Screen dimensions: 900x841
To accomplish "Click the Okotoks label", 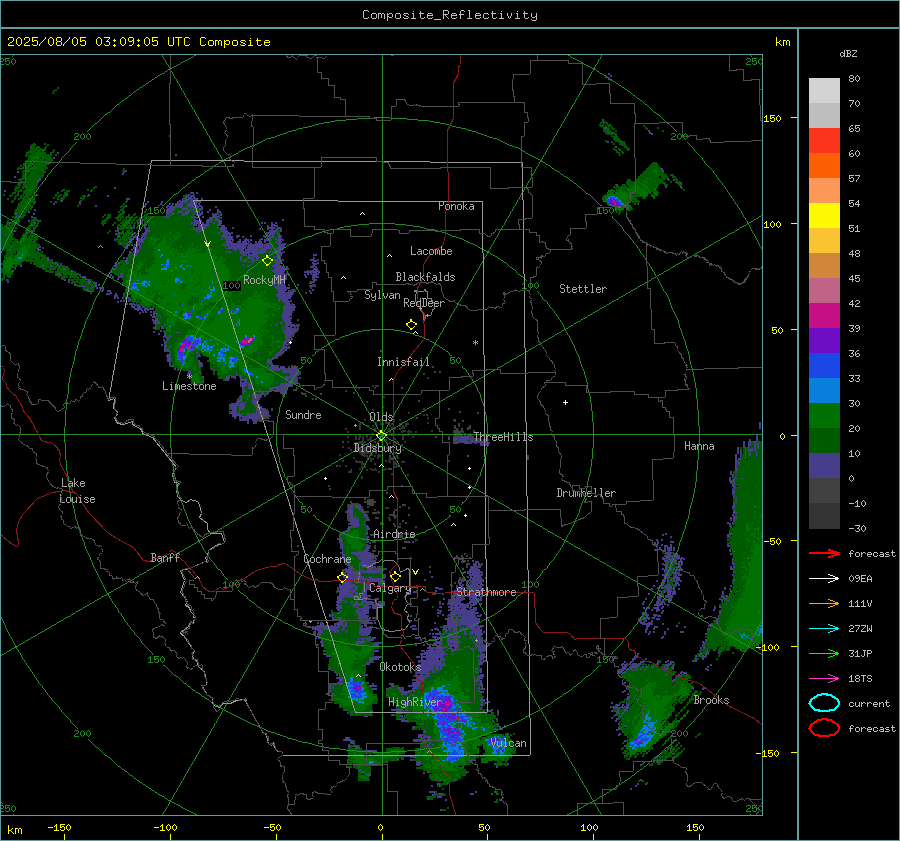I will [400, 667].
